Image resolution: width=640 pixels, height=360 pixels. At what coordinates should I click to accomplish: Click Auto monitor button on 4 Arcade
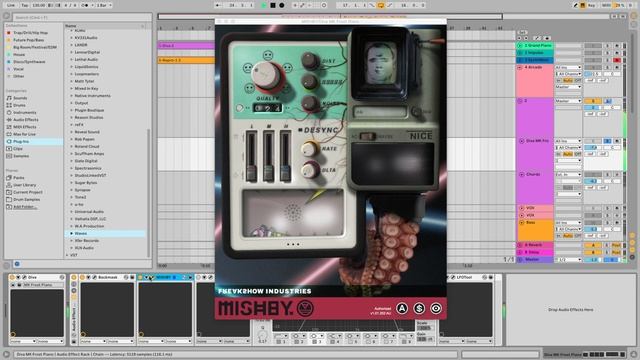click(x=568, y=81)
